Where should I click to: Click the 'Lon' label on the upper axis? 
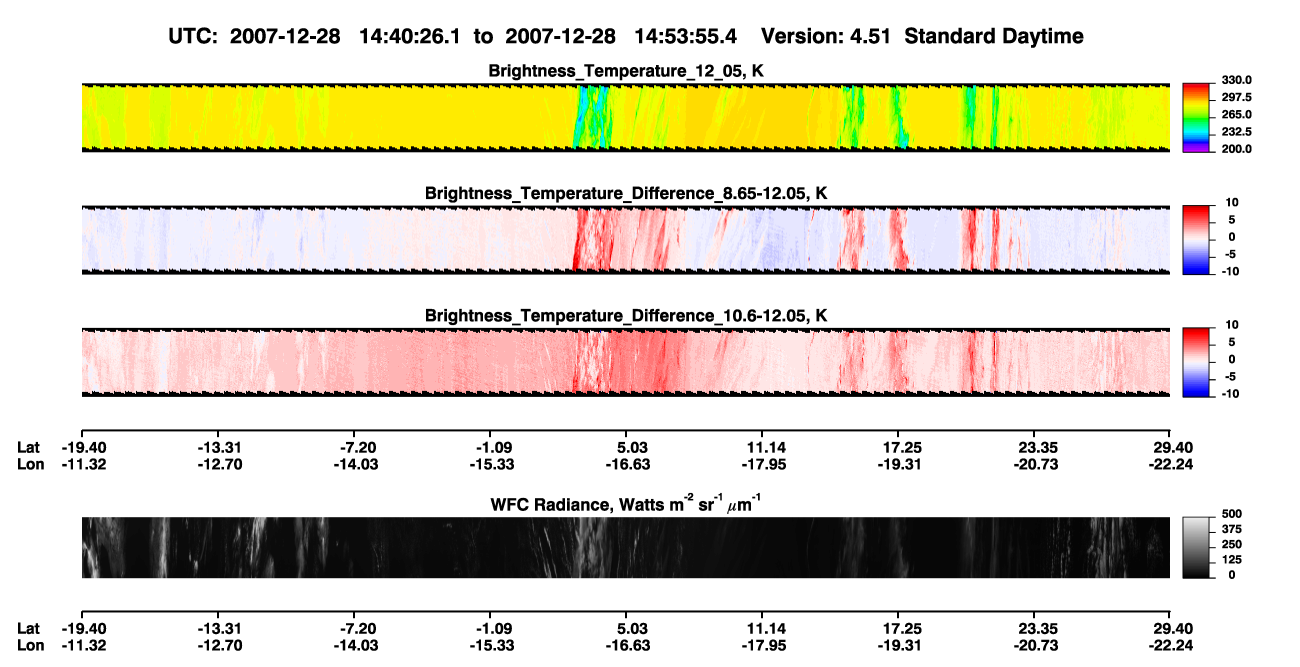tap(31, 464)
